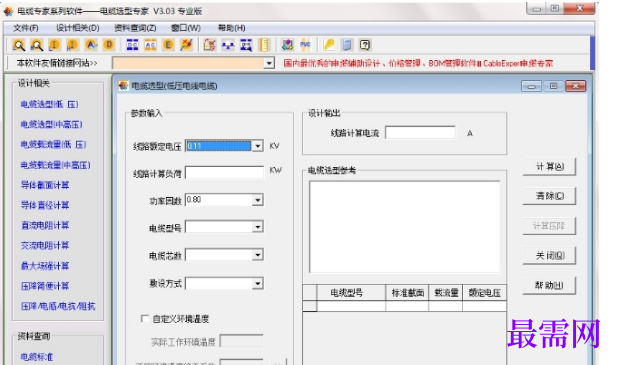The height and width of the screenshot is (365, 619).
Task: Click the network-nodes toolbar icon
Action: pyautogui.click(x=228, y=45)
